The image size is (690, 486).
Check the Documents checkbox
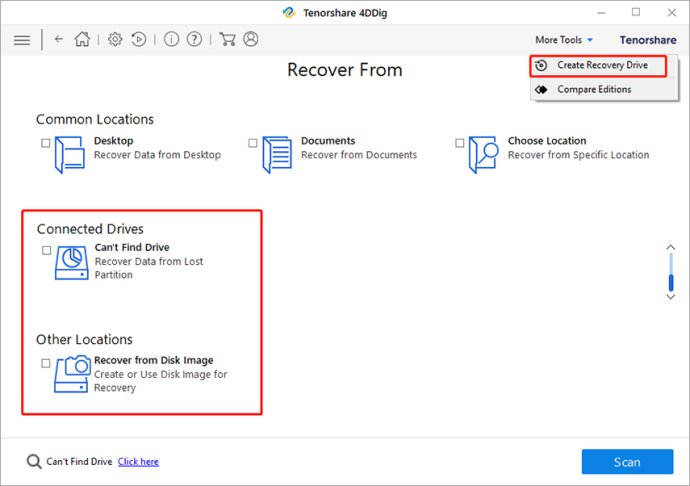tap(253, 143)
